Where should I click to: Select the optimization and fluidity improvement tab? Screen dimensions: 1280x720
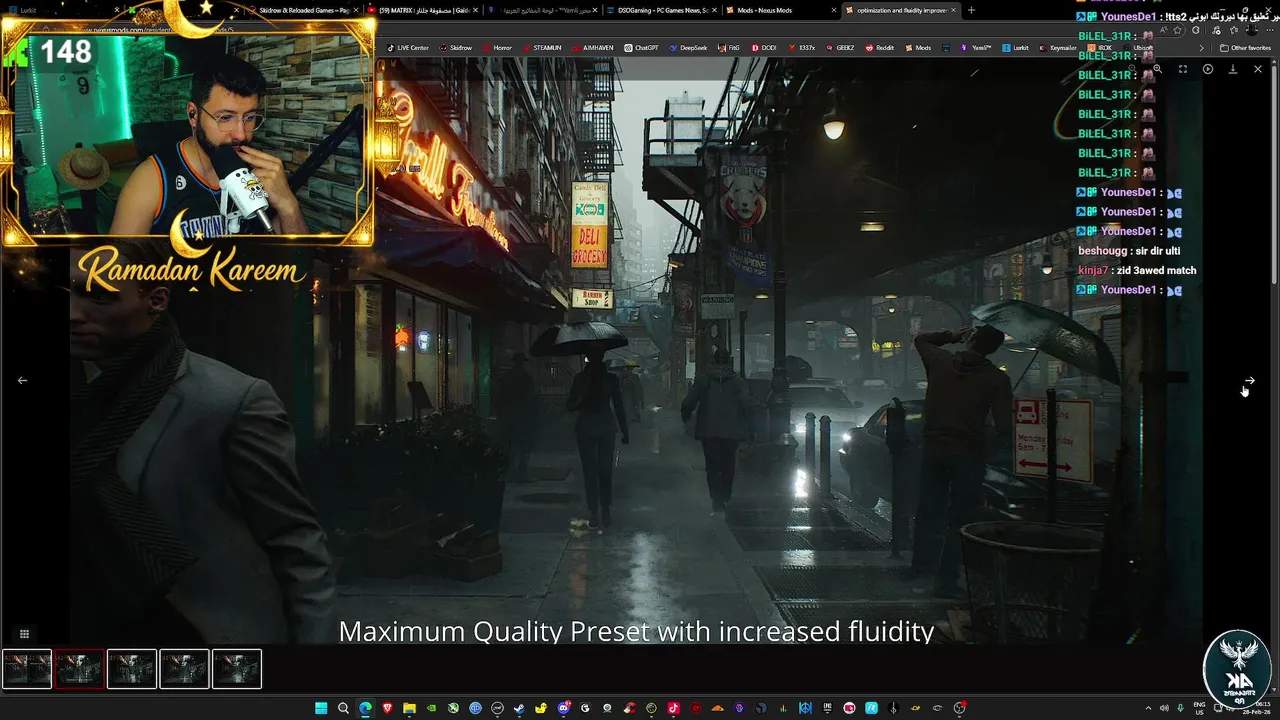coord(900,10)
